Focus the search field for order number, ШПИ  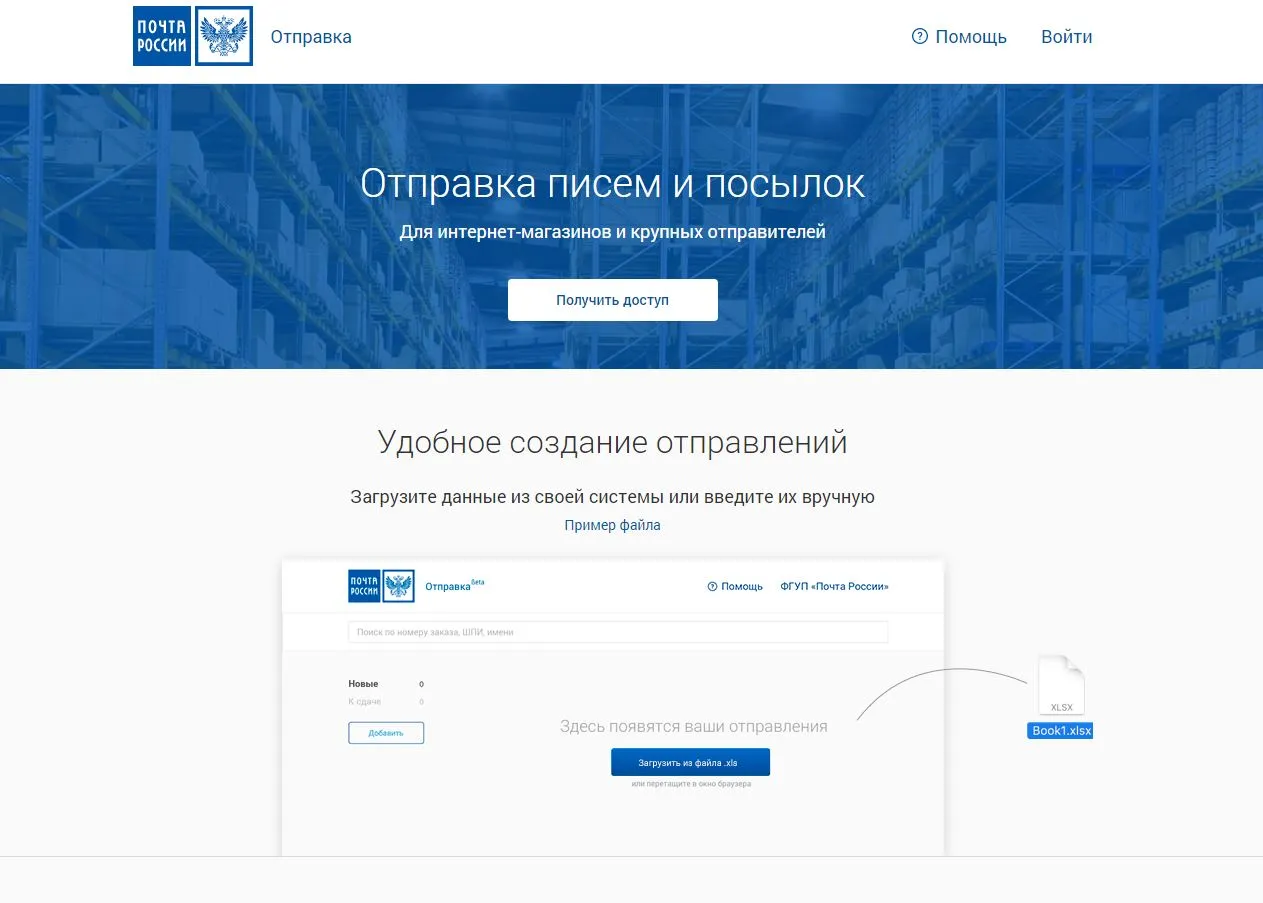tap(617, 632)
